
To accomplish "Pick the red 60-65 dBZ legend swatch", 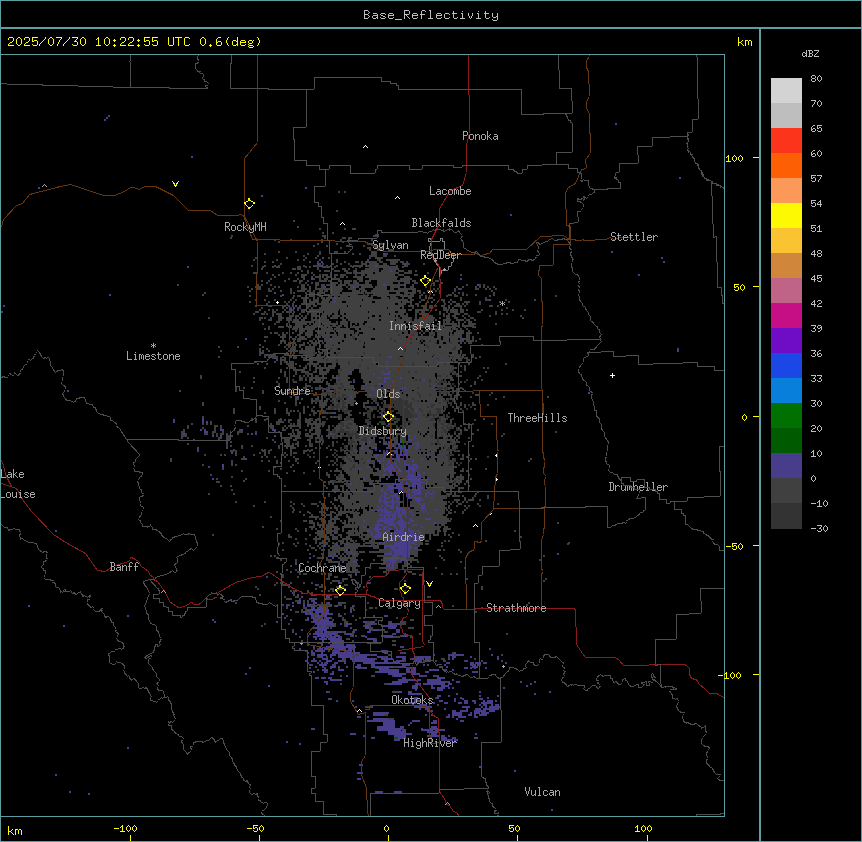I will (786, 141).
